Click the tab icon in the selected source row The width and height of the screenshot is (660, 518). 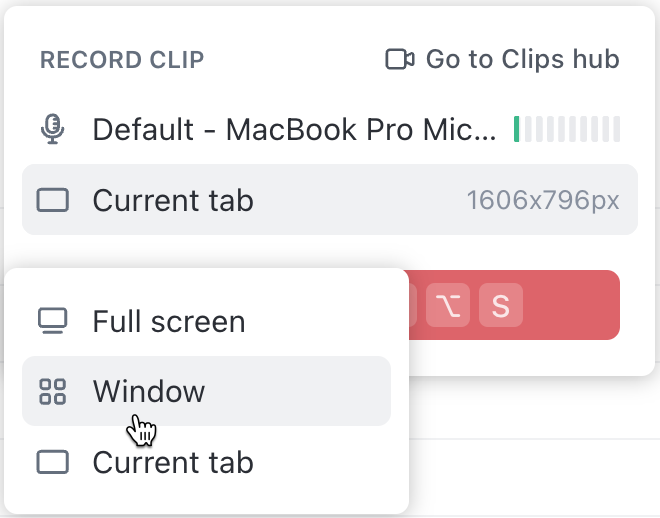(x=53, y=200)
